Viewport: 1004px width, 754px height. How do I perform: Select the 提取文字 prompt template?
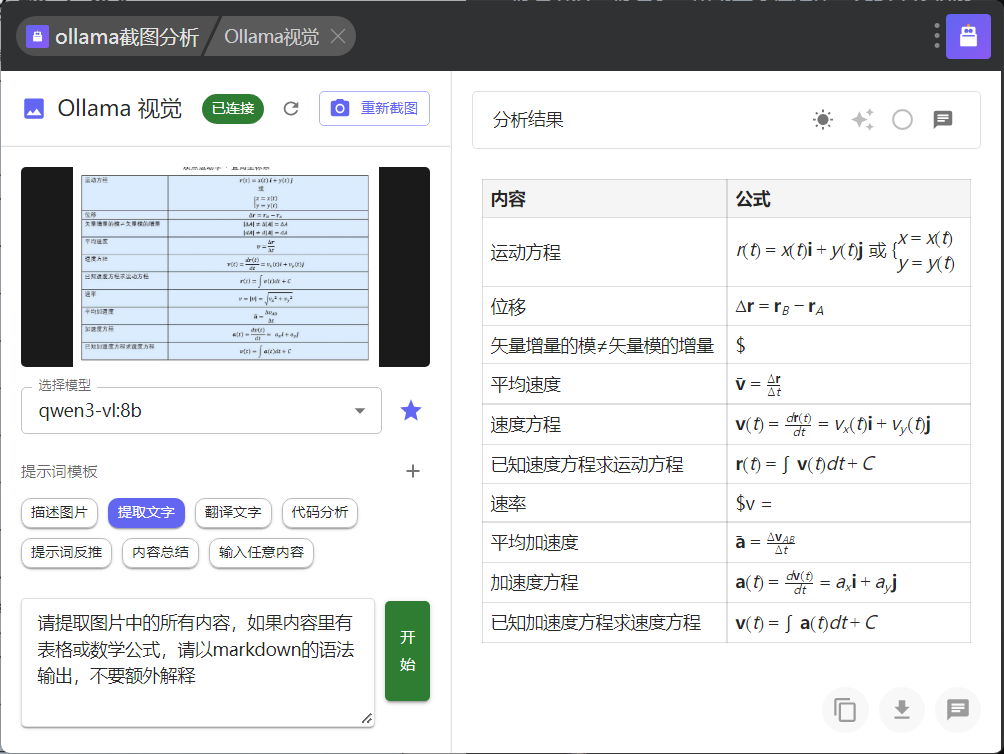coord(146,513)
